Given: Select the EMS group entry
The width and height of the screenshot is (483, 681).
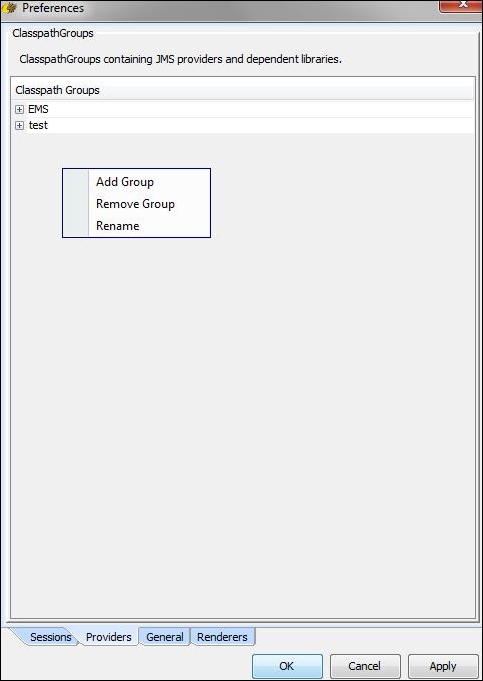Looking at the screenshot, I should [x=38, y=109].
